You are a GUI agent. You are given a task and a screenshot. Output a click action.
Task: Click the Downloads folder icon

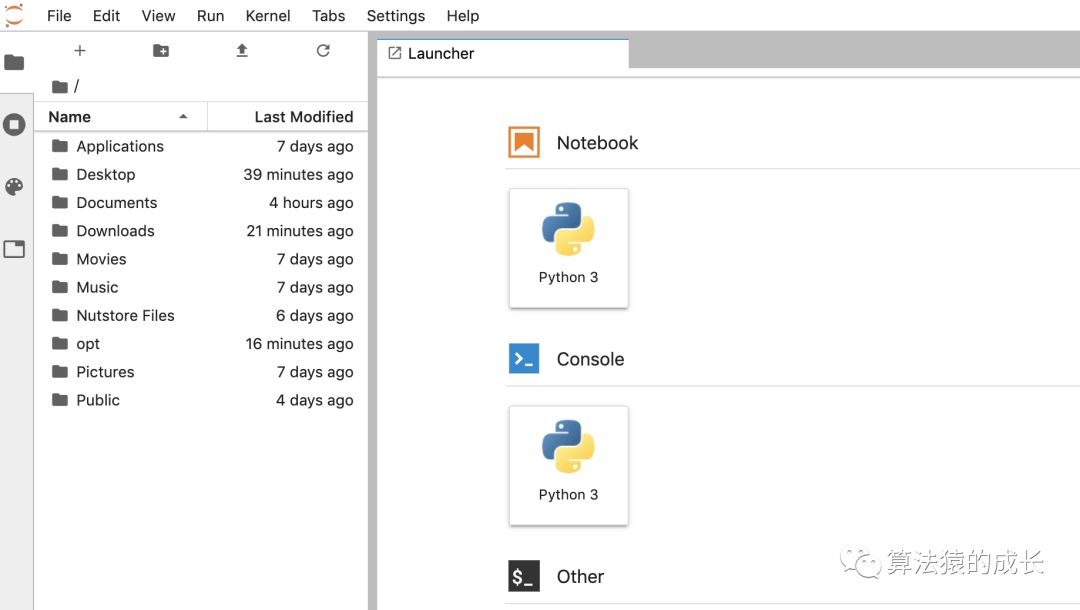point(60,231)
